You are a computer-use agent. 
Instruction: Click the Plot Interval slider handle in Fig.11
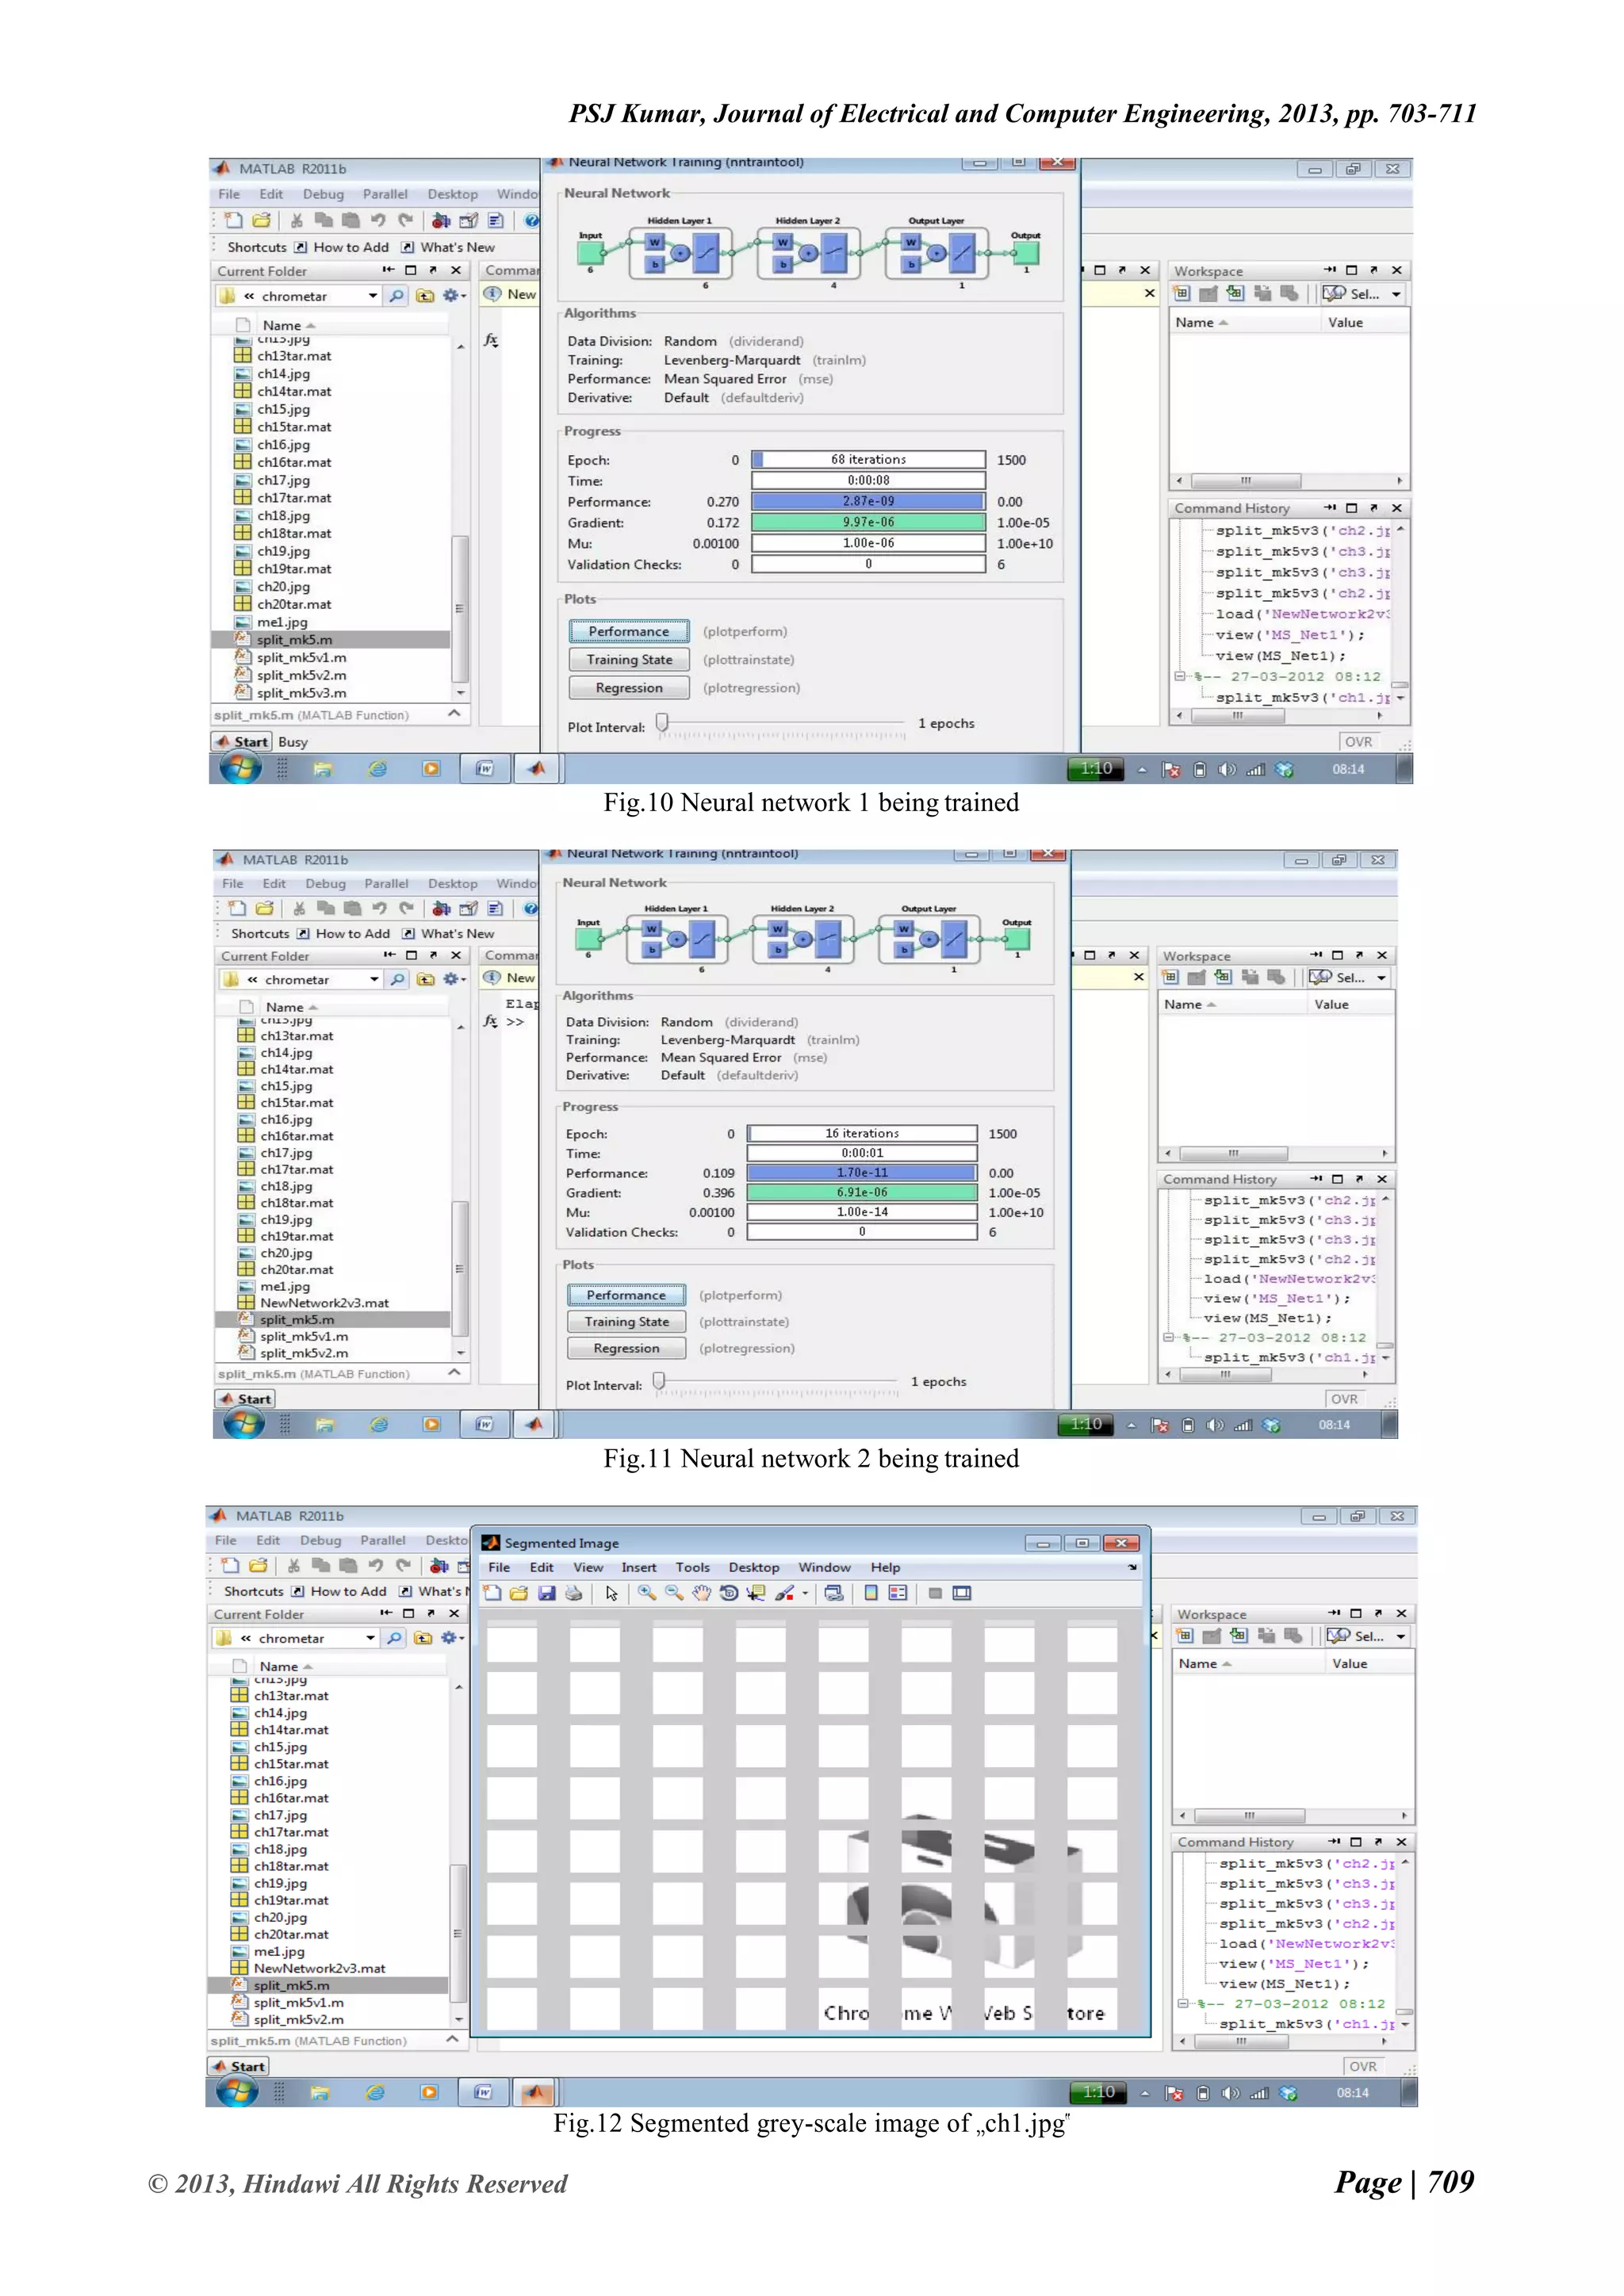pyautogui.click(x=659, y=1381)
